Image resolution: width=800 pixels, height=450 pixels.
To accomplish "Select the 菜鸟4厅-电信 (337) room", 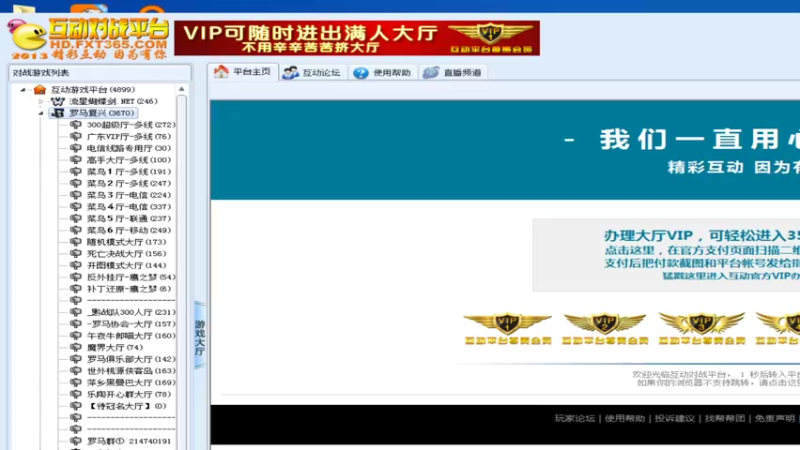I will click(x=129, y=207).
